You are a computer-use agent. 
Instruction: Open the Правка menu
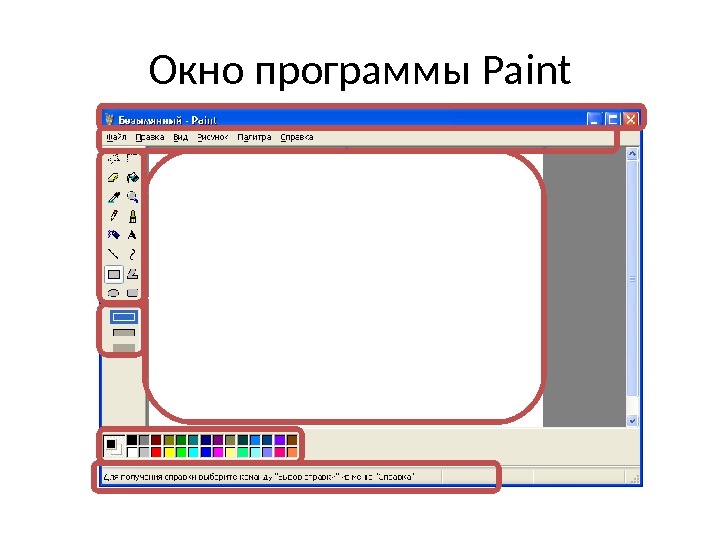(150, 137)
